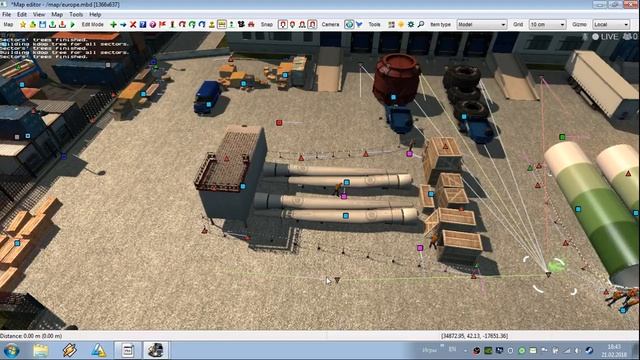The height and width of the screenshot is (360, 640).
Task: Click the Distance readout in the status bar
Action: (x=31, y=336)
